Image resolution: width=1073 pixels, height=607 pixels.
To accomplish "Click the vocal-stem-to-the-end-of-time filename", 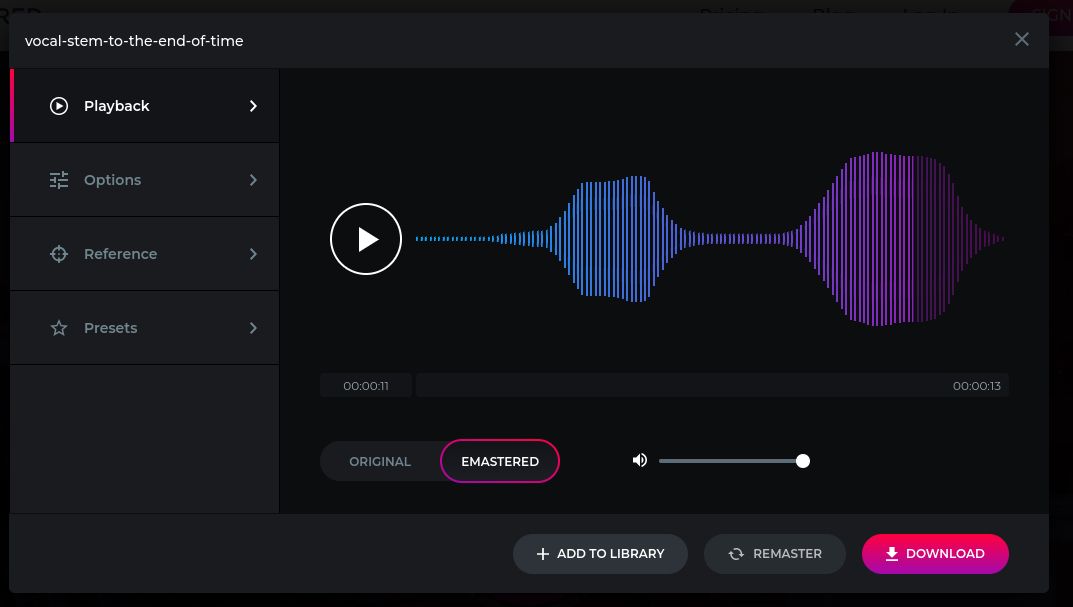I will (134, 41).
